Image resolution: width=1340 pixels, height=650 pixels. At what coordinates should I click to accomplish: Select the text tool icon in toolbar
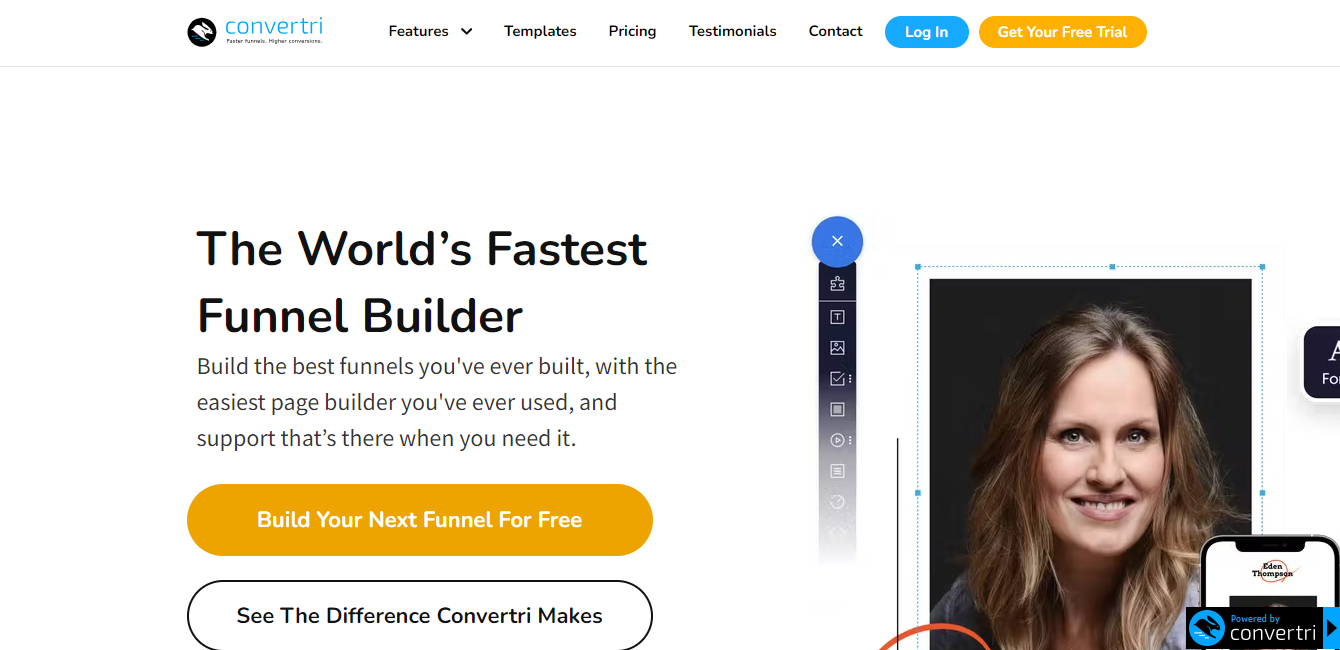(x=837, y=317)
